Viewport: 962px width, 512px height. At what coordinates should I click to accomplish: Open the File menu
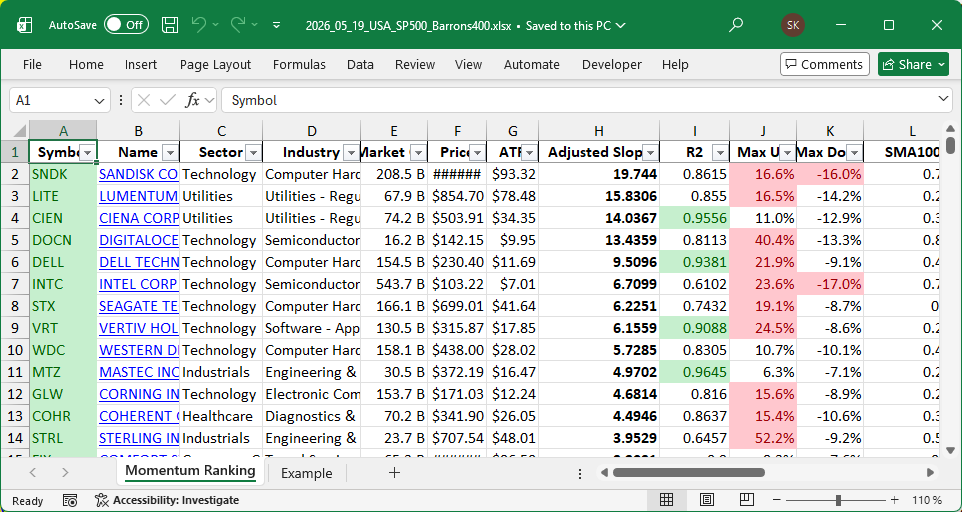pyautogui.click(x=32, y=64)
